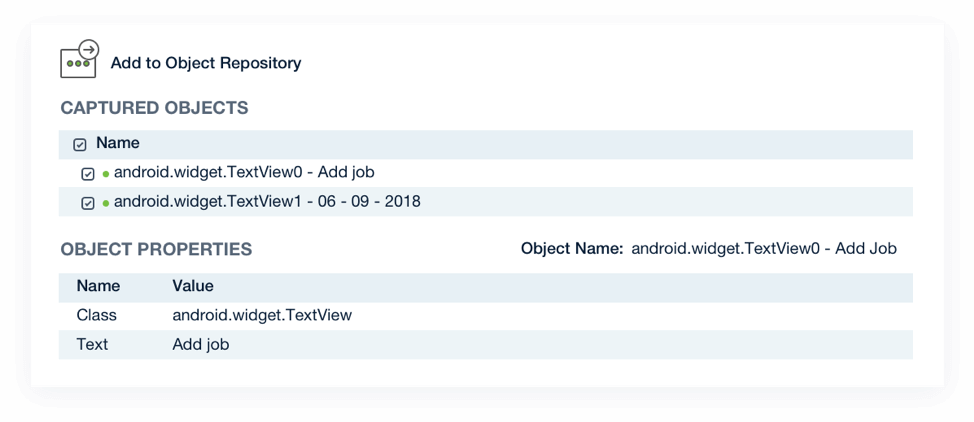Screen dimensions: 974x422
Task: Click the OBJECT PROPERTIES section heading
Action: [x=156, y=250]
